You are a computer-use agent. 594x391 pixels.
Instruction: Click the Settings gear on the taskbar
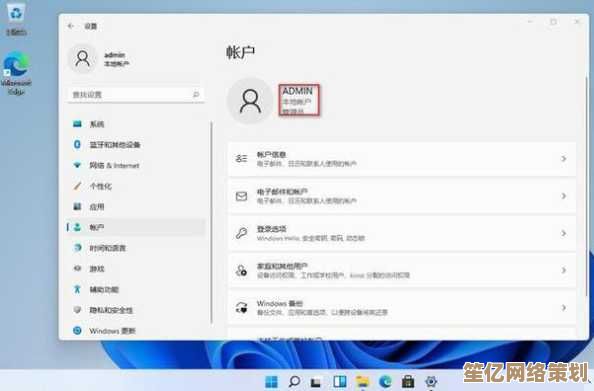coord(431,382)
